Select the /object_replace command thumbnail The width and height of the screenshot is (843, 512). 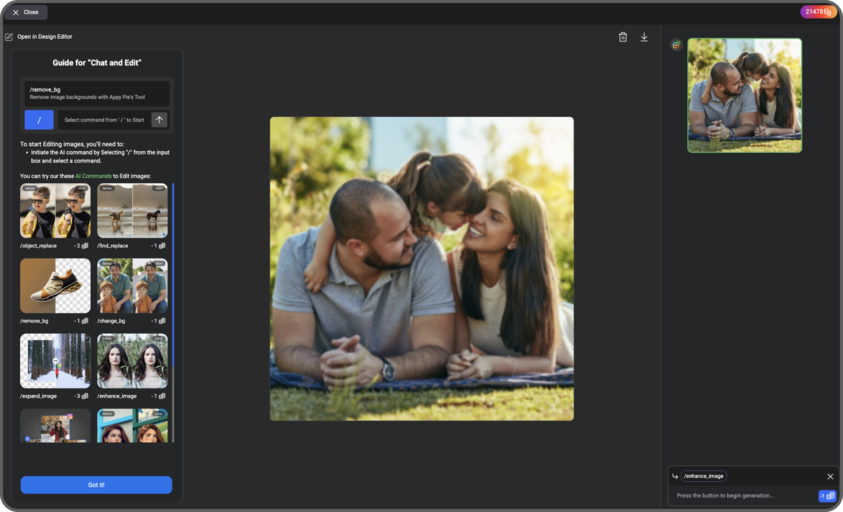[x=55, y=210]
